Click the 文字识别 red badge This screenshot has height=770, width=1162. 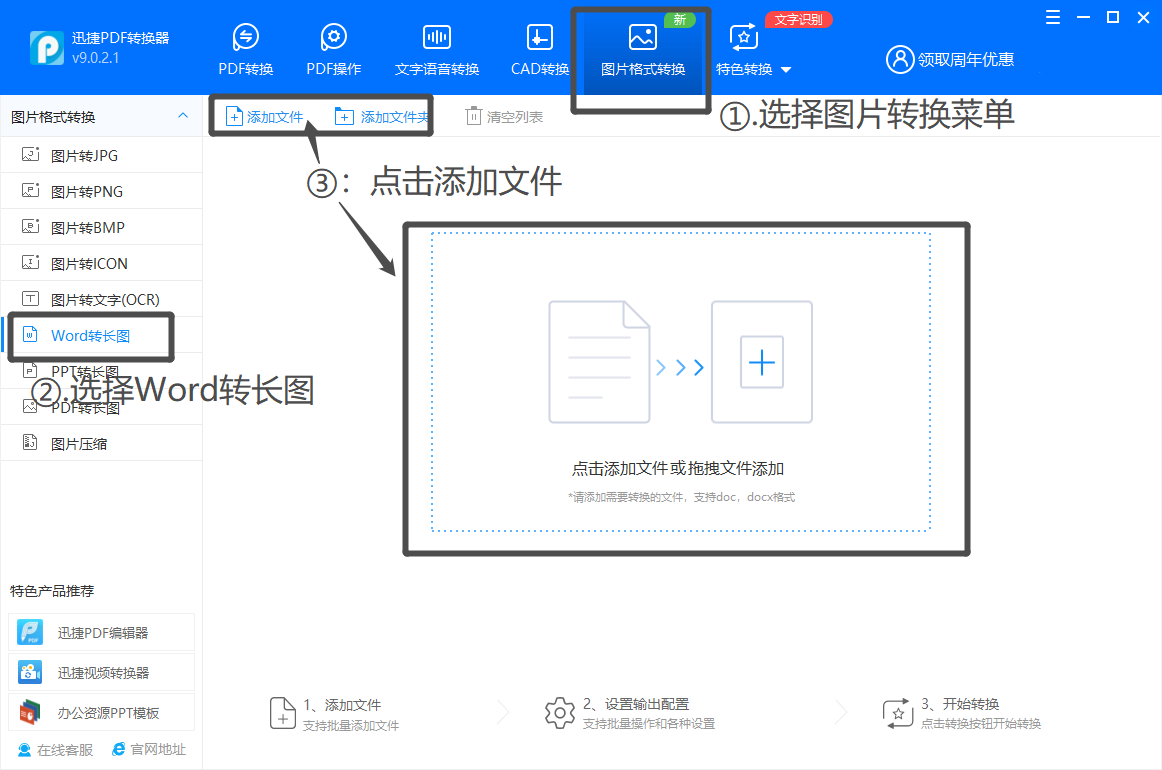(x=798, y=19)
